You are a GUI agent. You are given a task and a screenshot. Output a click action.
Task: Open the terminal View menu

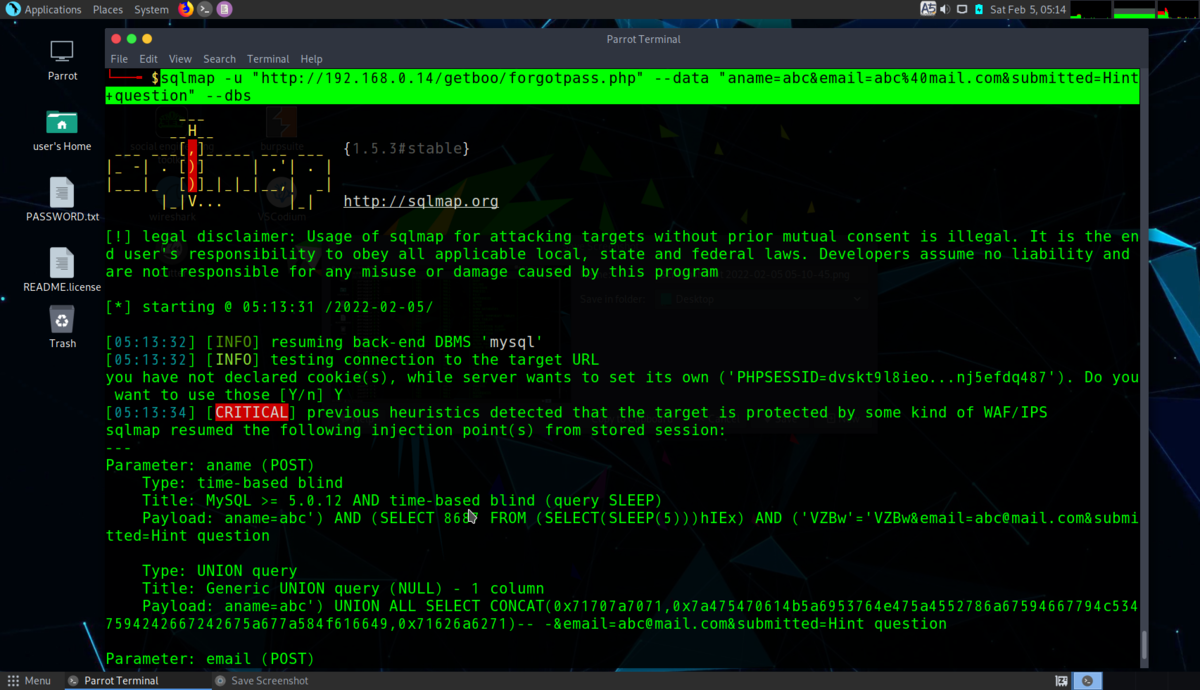point(180,59)
